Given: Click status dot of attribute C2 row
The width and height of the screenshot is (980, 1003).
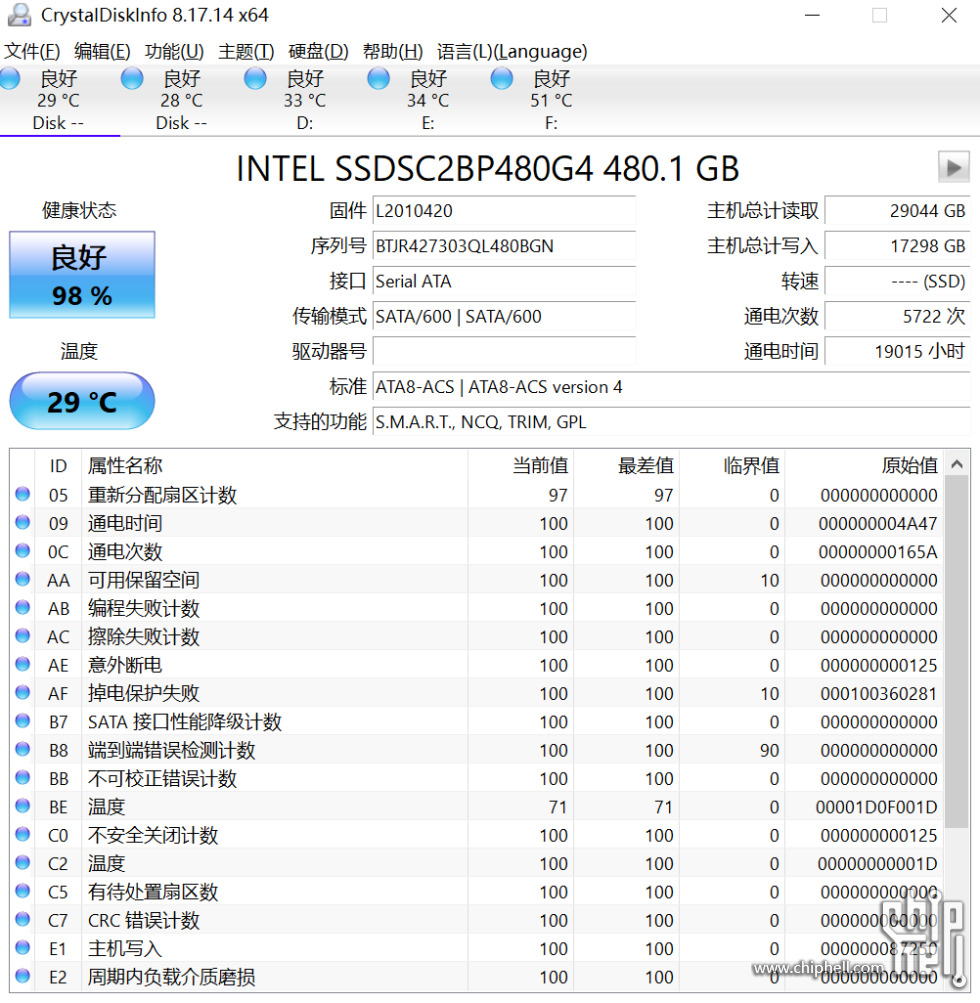Looking at the screenshot, I should pyautogui.click(x=22, y=862).
